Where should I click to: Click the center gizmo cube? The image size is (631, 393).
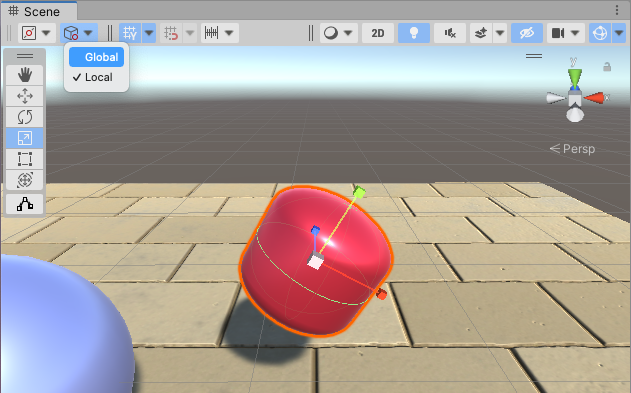tap(575, 98)
